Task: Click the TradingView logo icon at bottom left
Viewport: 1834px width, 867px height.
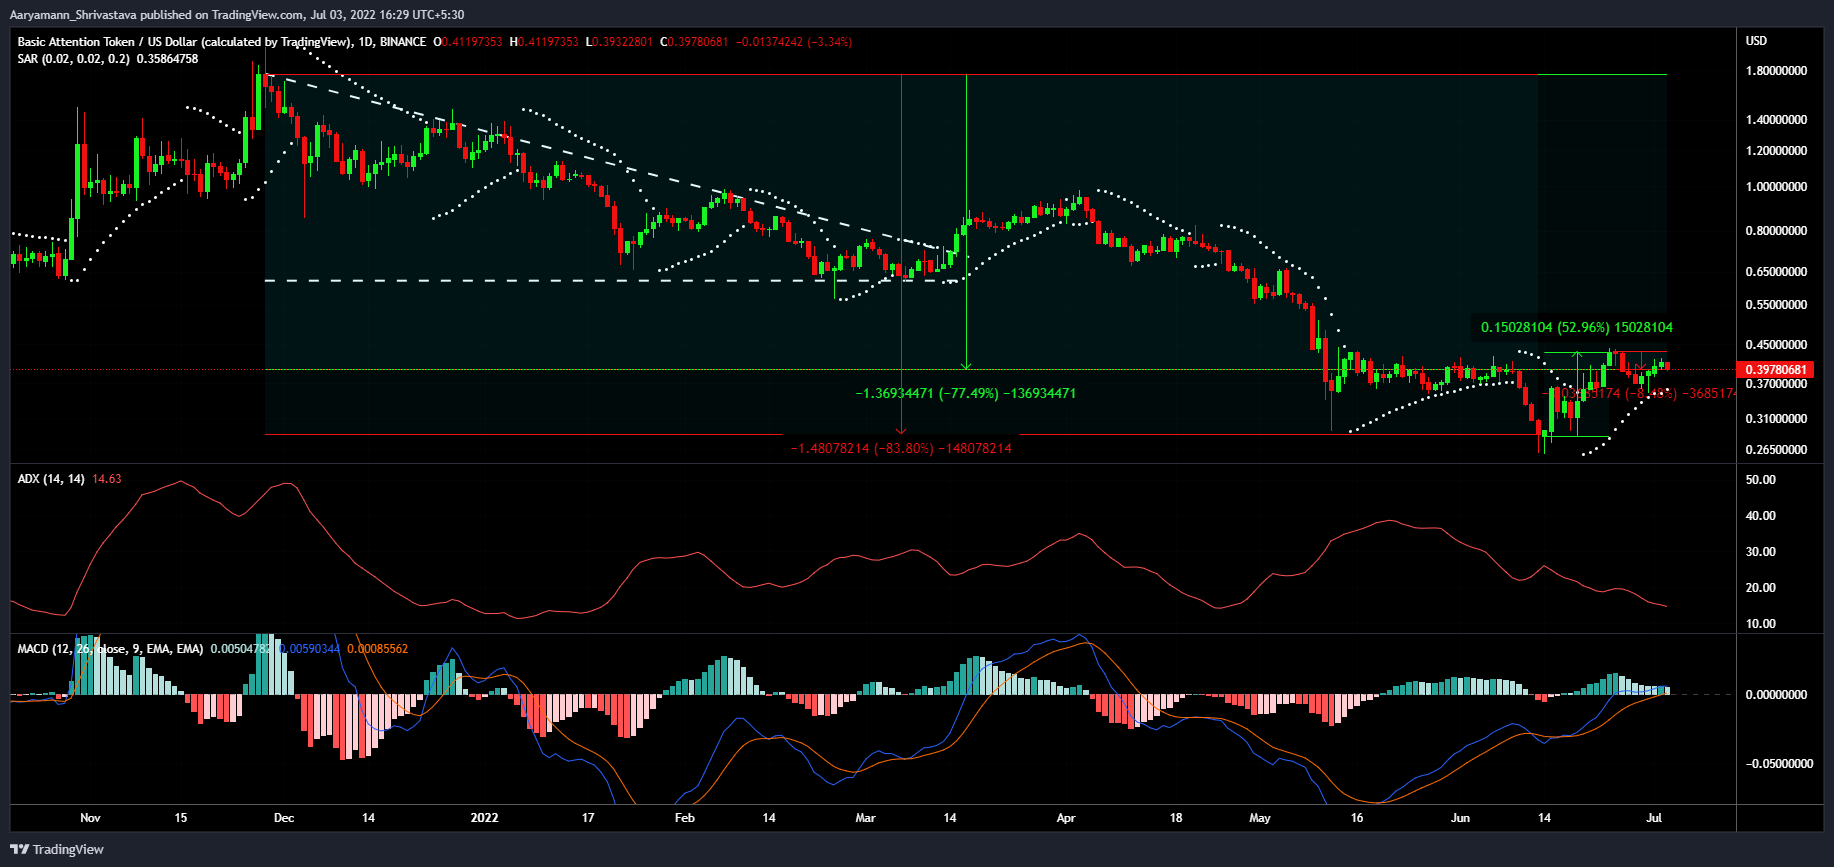Action: [19, 849]
